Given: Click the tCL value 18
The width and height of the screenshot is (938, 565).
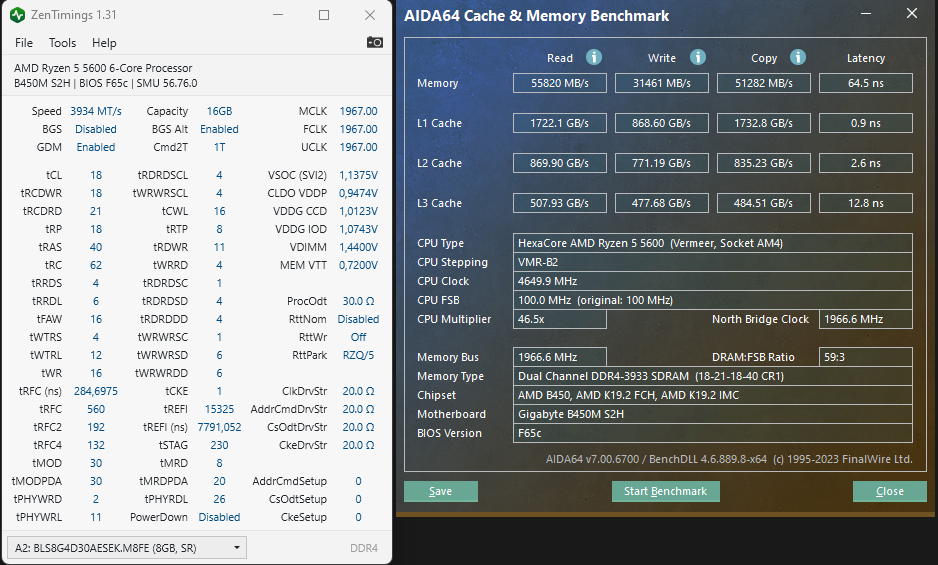Looking at the screenshot, I should [96, 175].
